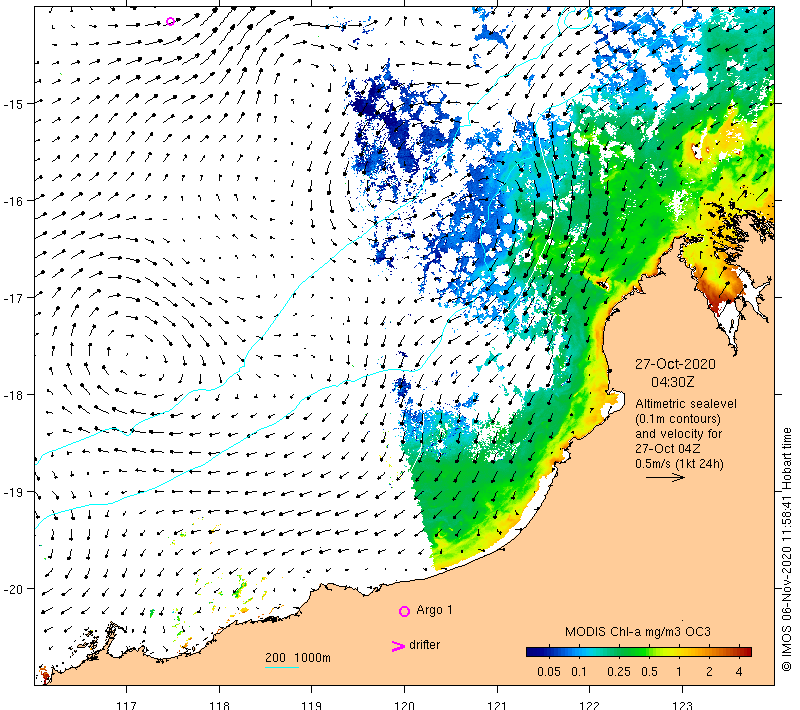Click the latitude axis label -20
Image resolution: width=800 pixels, height=710 pixels.
tap(13, 589)
